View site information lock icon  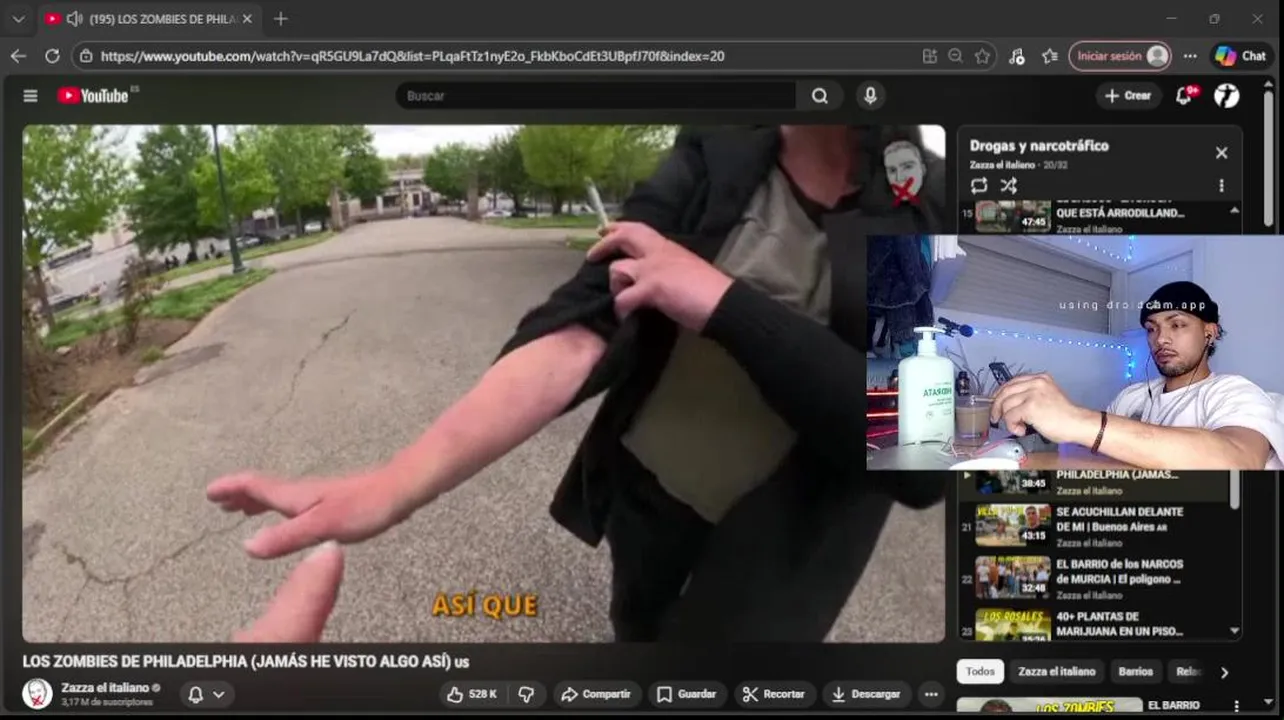[x=87, y=56]
